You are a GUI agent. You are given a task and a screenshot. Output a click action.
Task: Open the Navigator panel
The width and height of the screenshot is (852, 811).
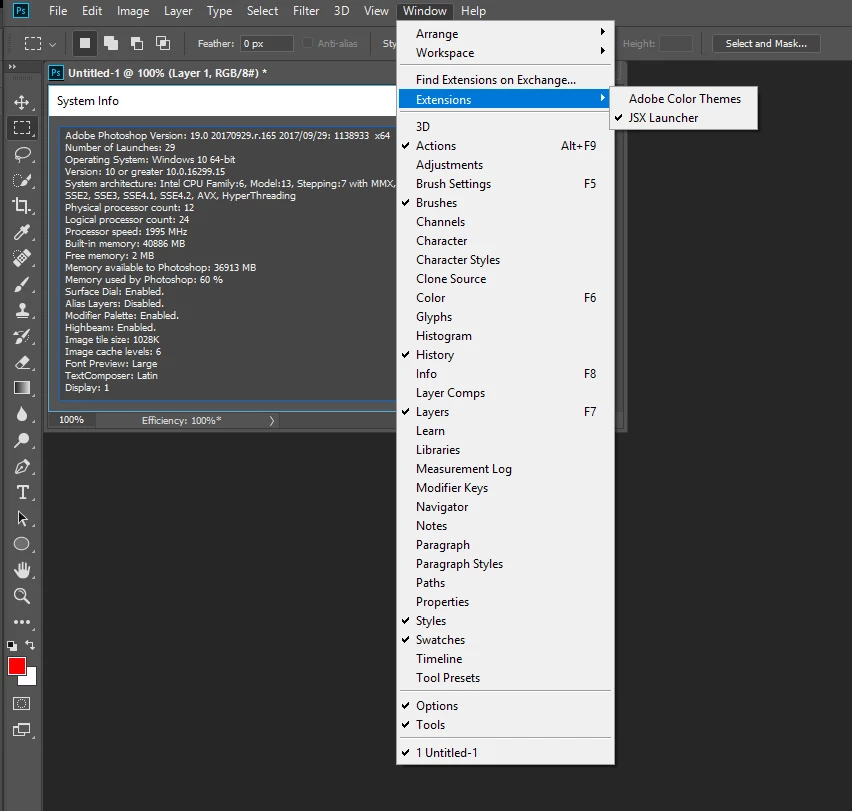505,507
